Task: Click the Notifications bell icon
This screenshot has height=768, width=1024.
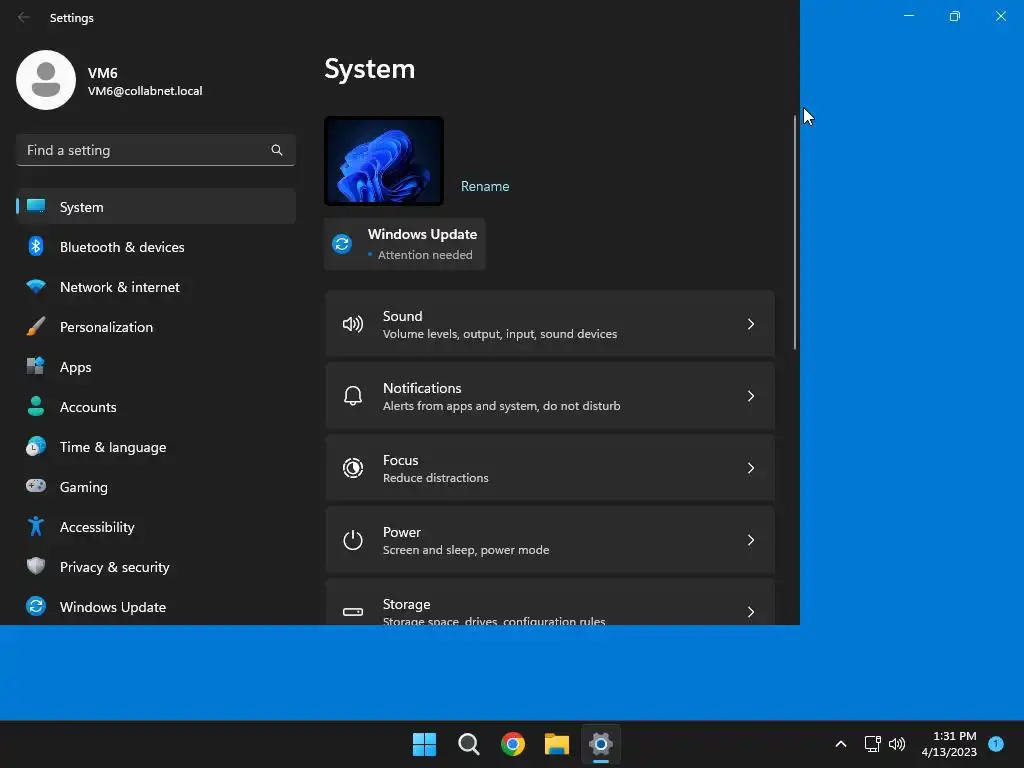Action: pyautogui.click(x=353, y=396)
